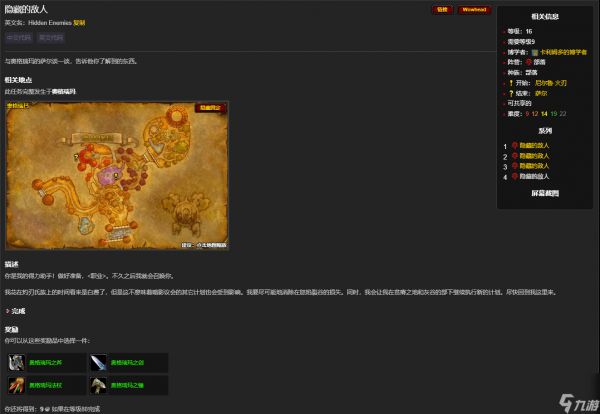Click the green difficulty value 19
Screen dimensions: 600x414
(554, 114)
